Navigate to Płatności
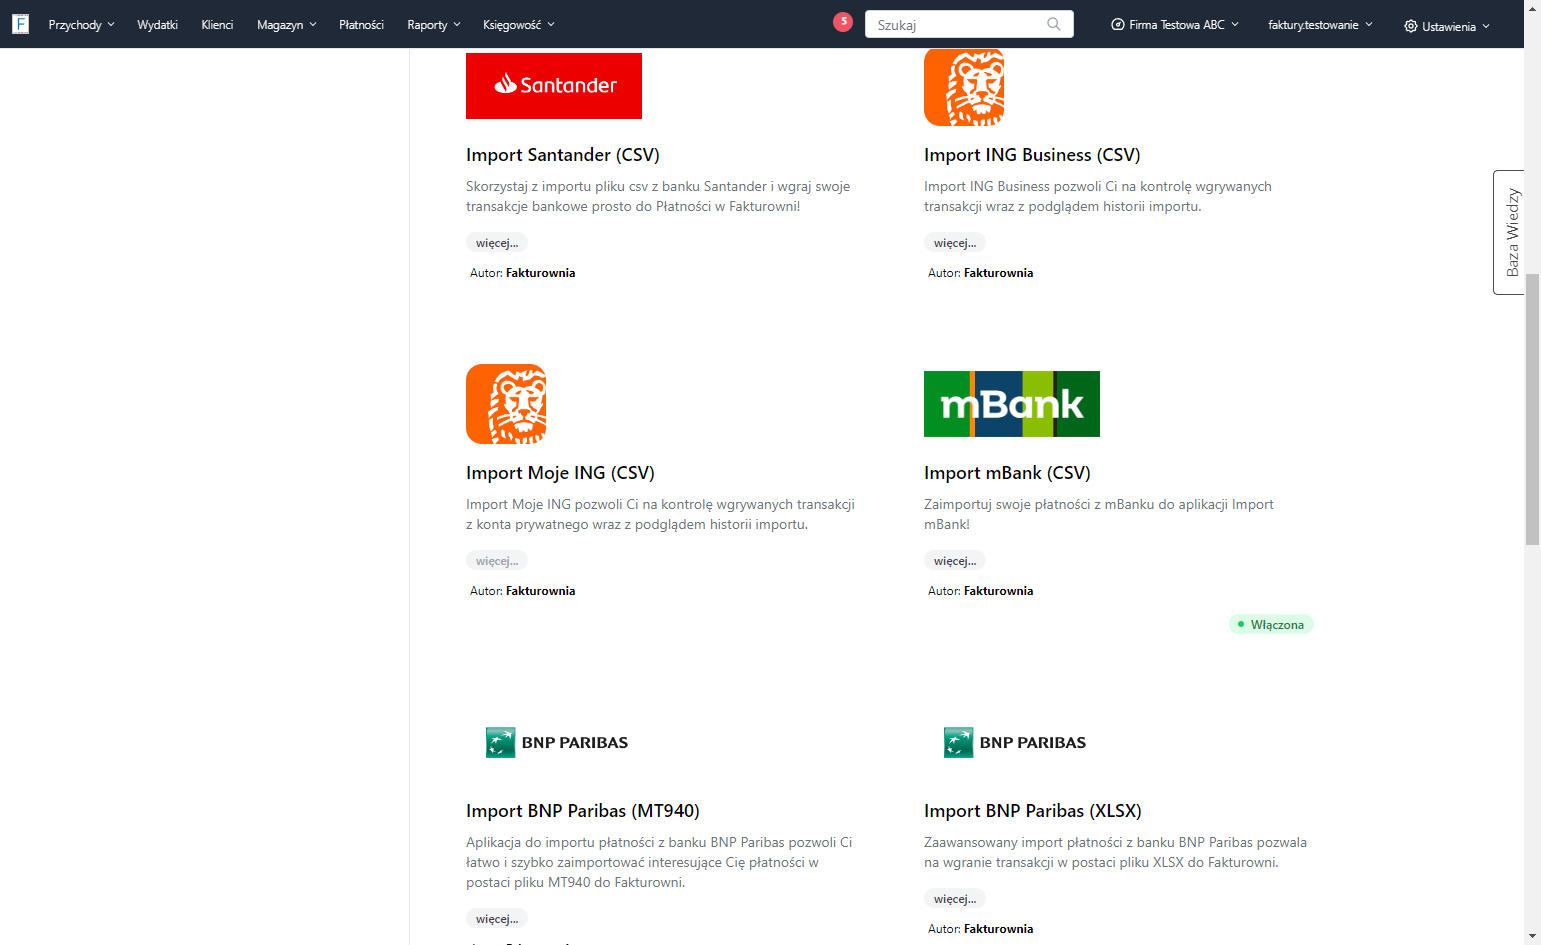The width and height of the screenshot is (1541, 945). coord(361,25)
